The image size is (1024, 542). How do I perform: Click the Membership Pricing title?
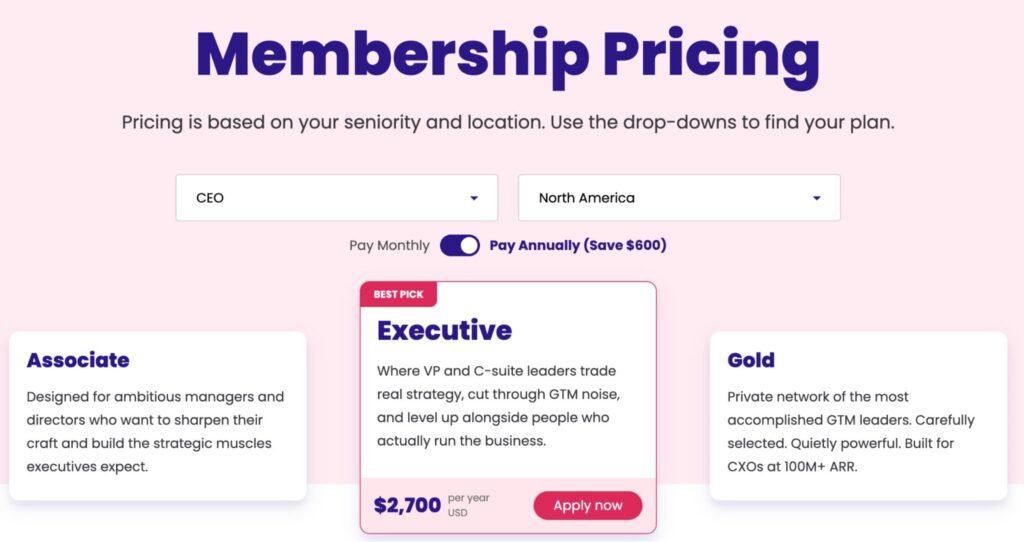coord(508,55)
